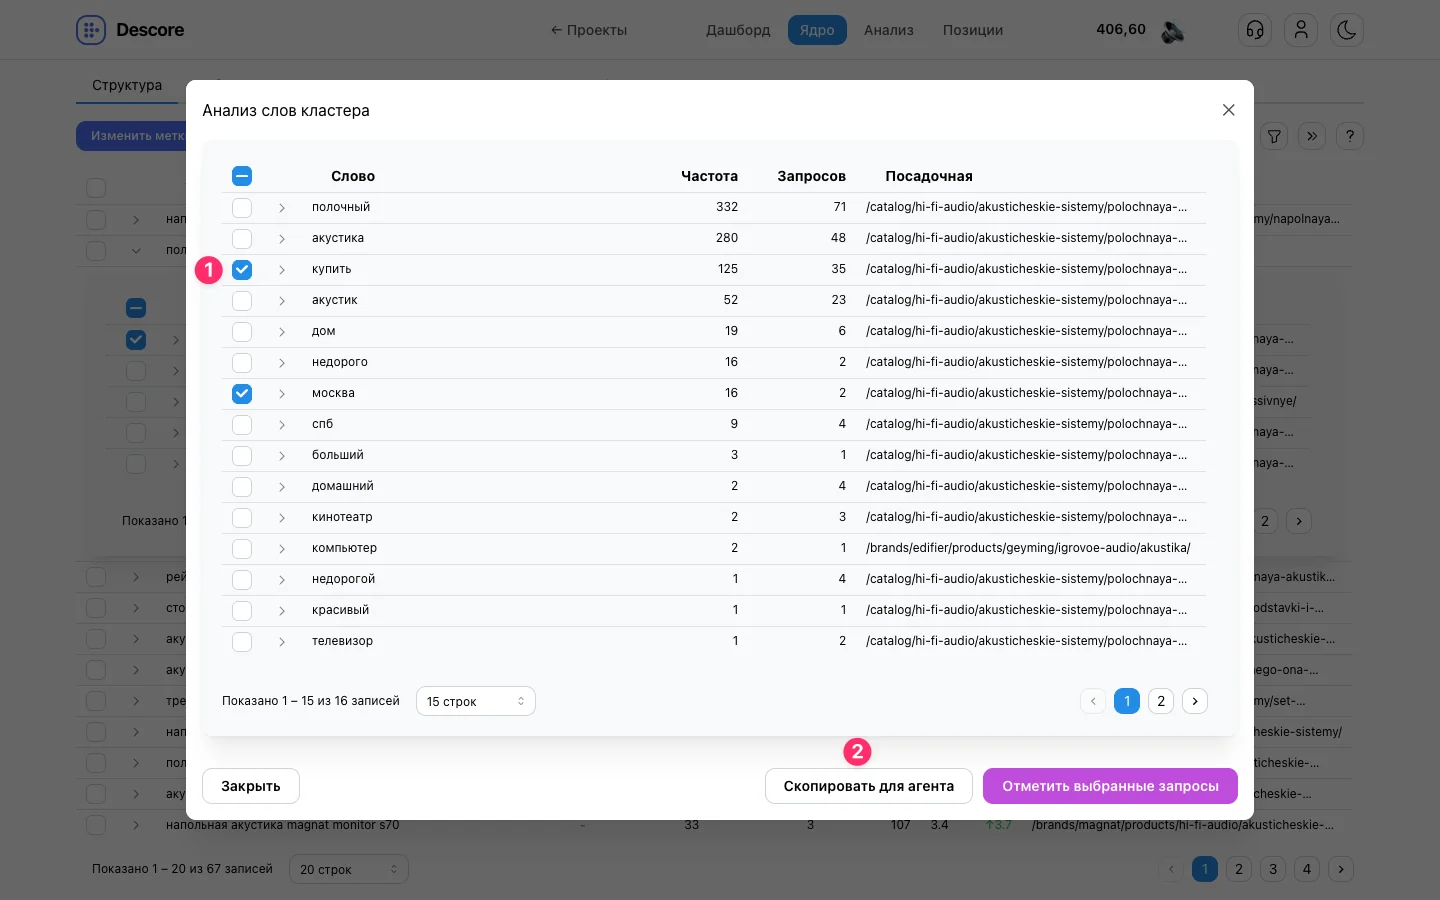Click the Descore logo icon
This screenshot has height=900, width=1440.
(x=91, y=30)
